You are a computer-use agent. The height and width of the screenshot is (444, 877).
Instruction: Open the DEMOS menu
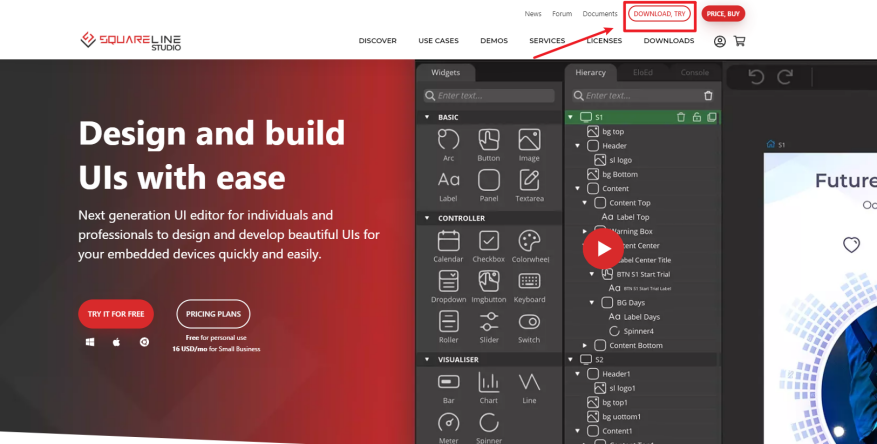coord(494,41)
